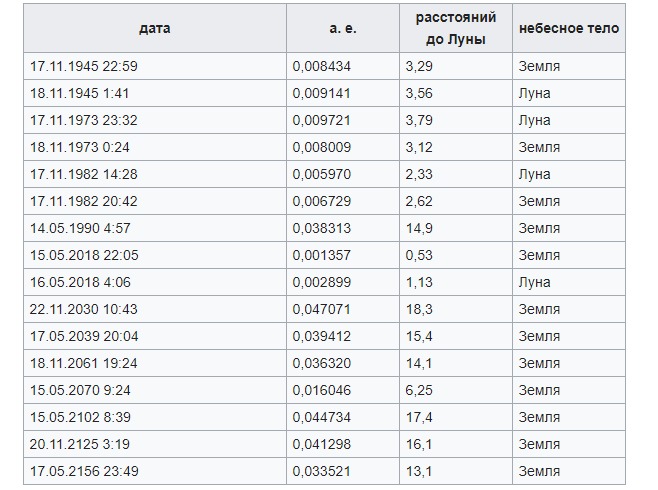
Task: Click the 'дата' column header
Action: coord(155,28)
